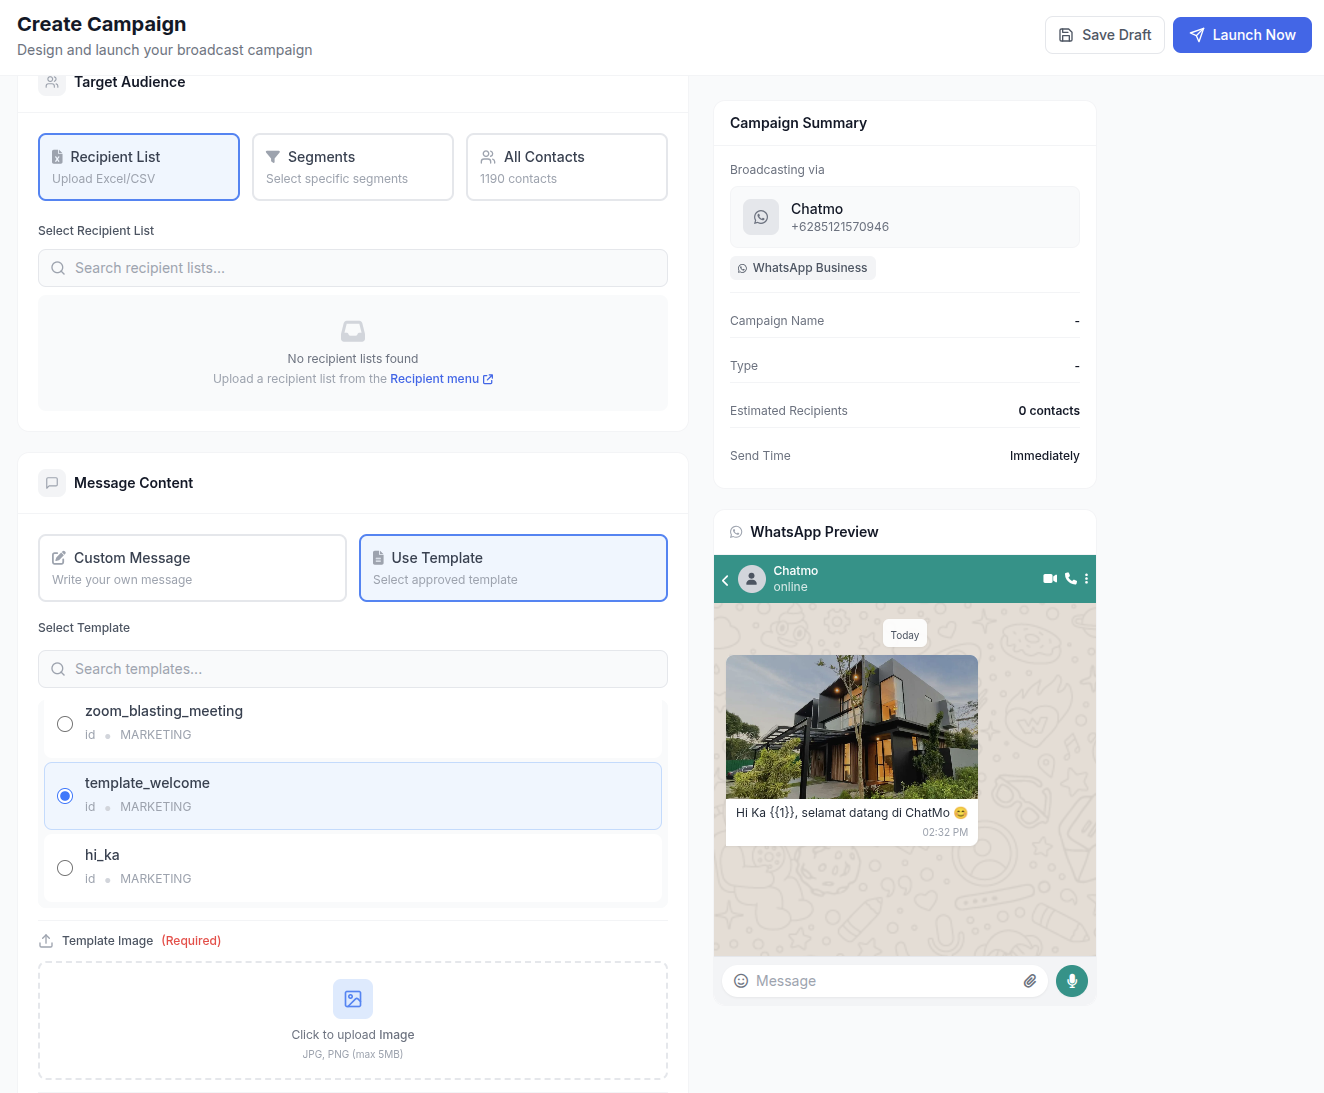This screenshot has height=1093, width=1324.
Task: Select the zoom_blasting_meeting template radio
Action: coord(65,724)
